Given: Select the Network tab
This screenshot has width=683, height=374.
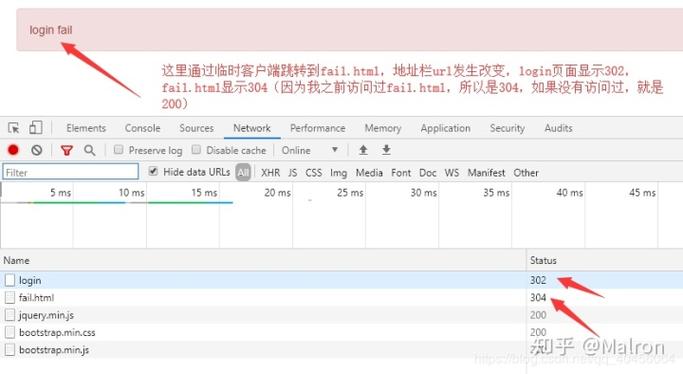Looking at the screenshot, I should pyautogui.click(x=252, y=128).
